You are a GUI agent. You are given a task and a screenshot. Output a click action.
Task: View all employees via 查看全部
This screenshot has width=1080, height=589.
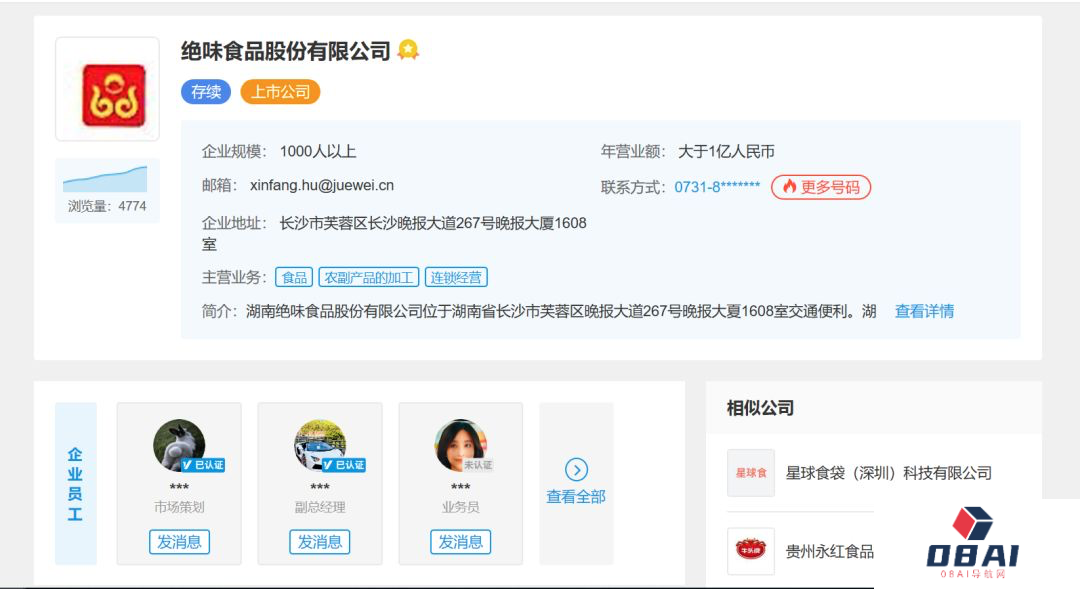[576, 497]
